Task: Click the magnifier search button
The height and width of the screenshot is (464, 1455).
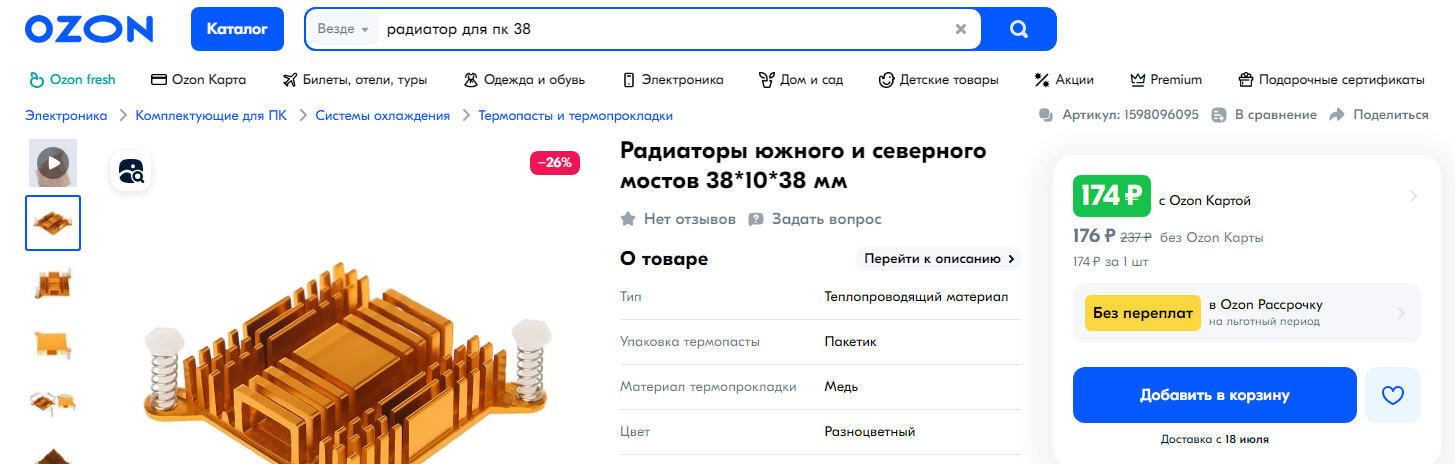Action: [x=1018, y=29]
